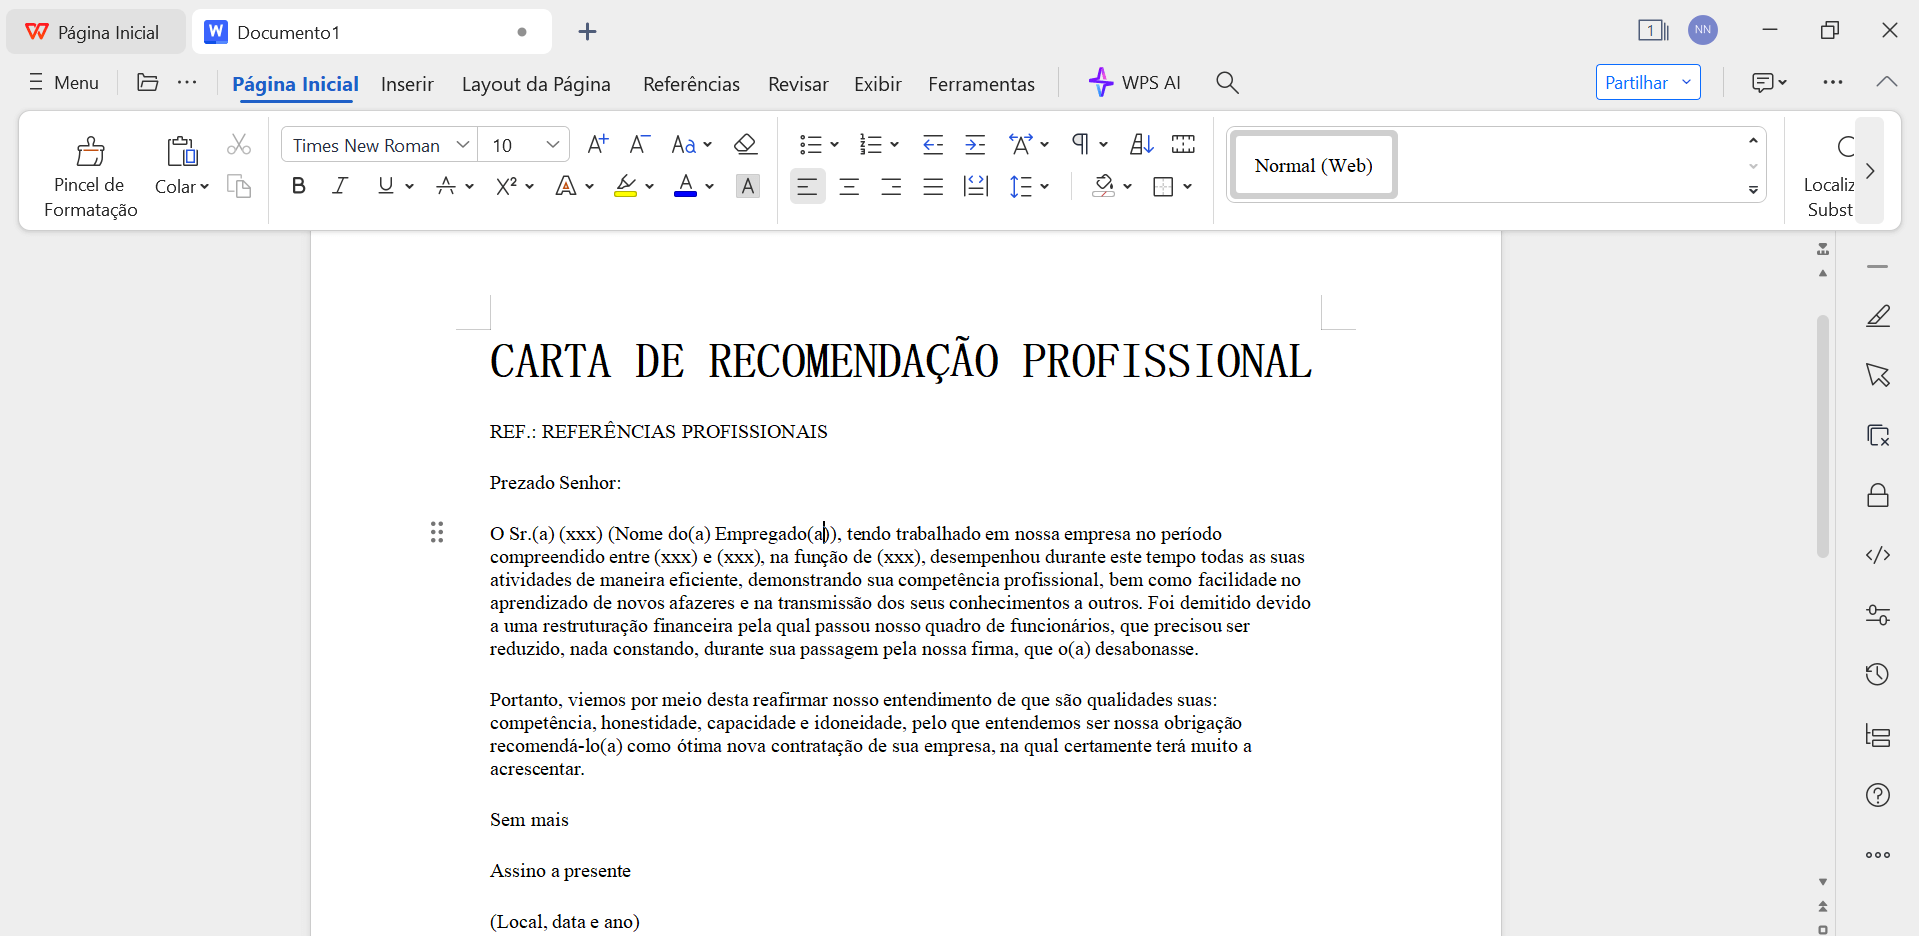Click the Documento1 document tab

370,32
